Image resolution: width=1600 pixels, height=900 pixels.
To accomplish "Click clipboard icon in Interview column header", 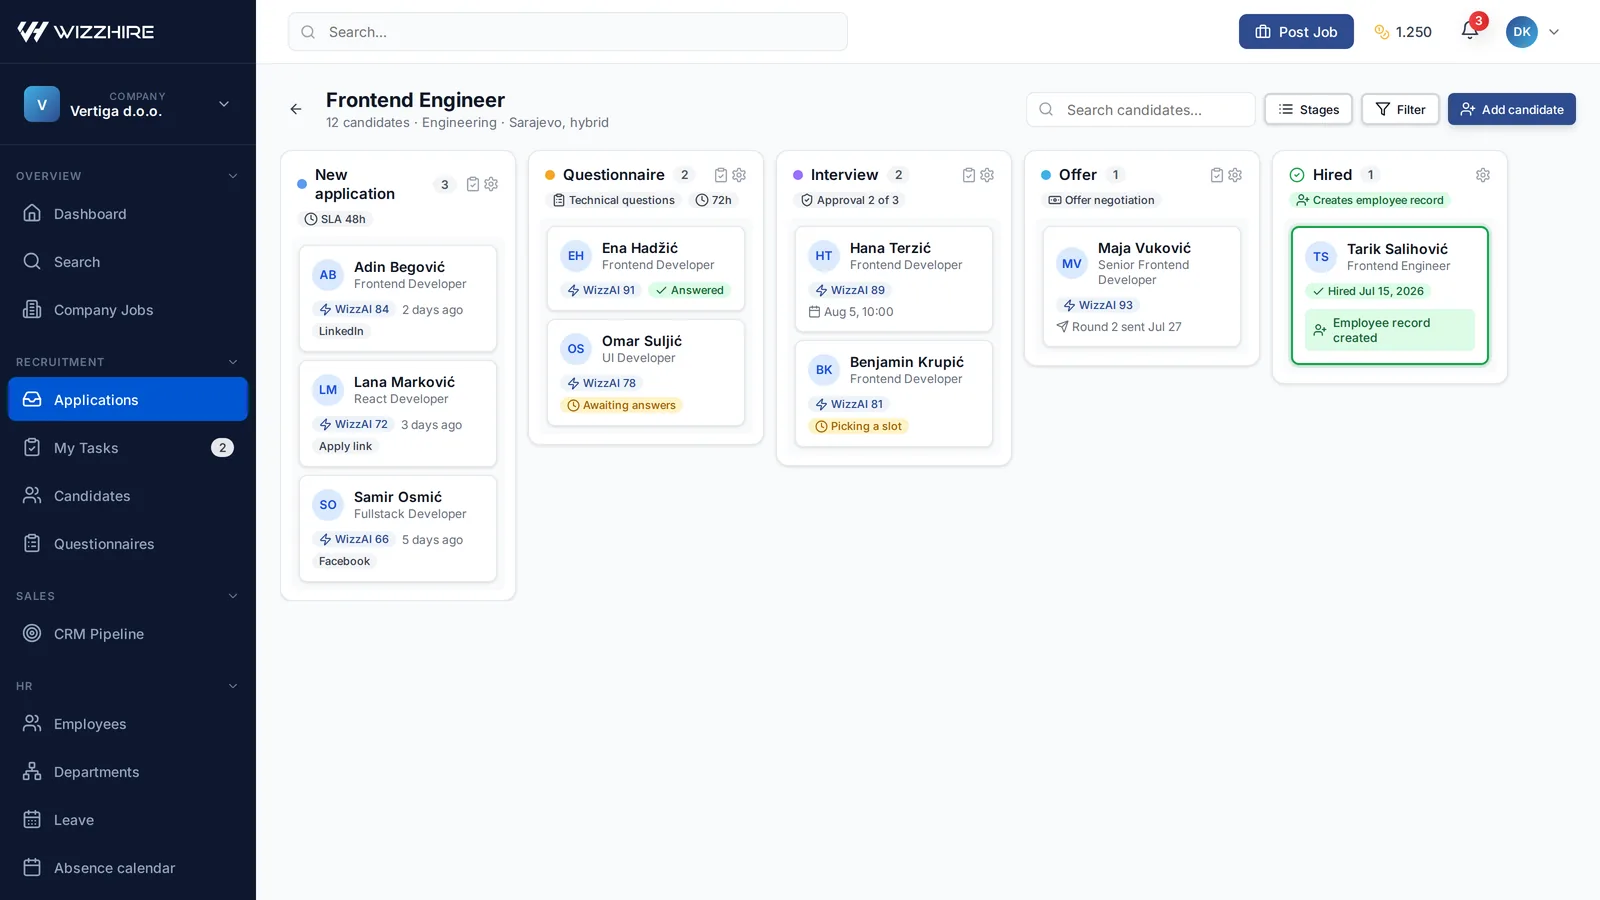I will tap(969, 175).
